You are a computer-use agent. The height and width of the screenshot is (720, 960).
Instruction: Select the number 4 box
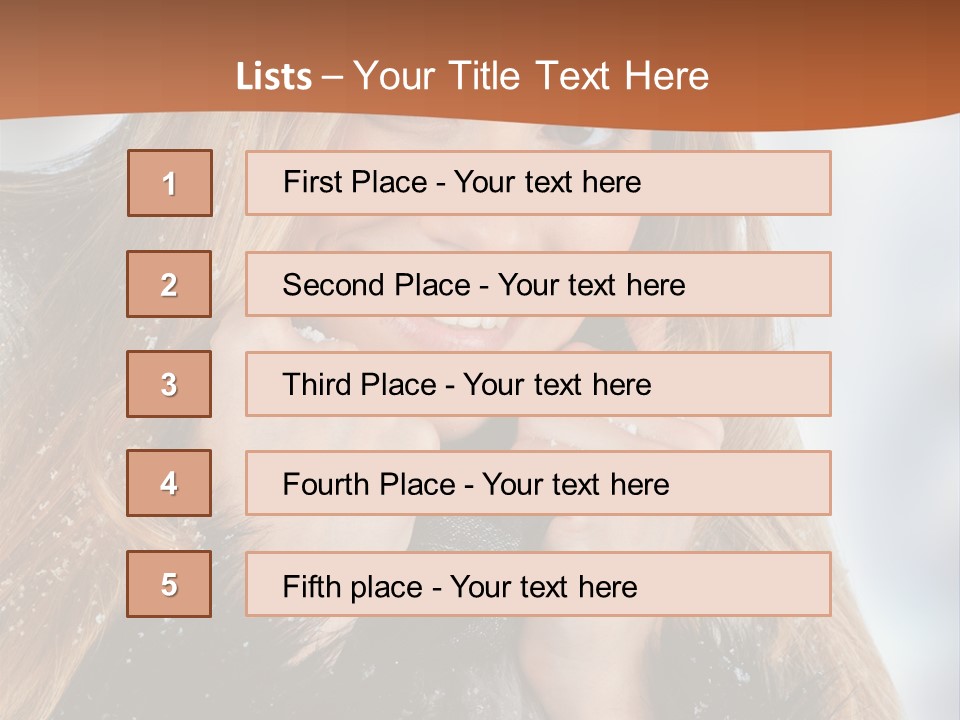[169, 483]
